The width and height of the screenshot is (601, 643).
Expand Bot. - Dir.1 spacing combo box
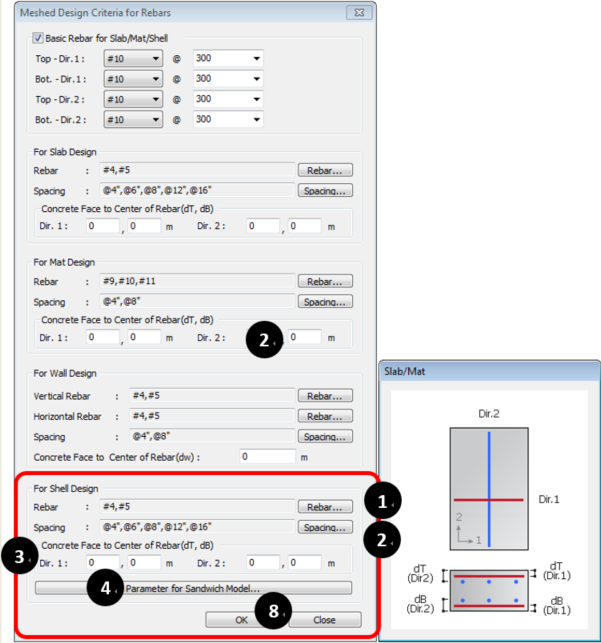tap(228, 79)
